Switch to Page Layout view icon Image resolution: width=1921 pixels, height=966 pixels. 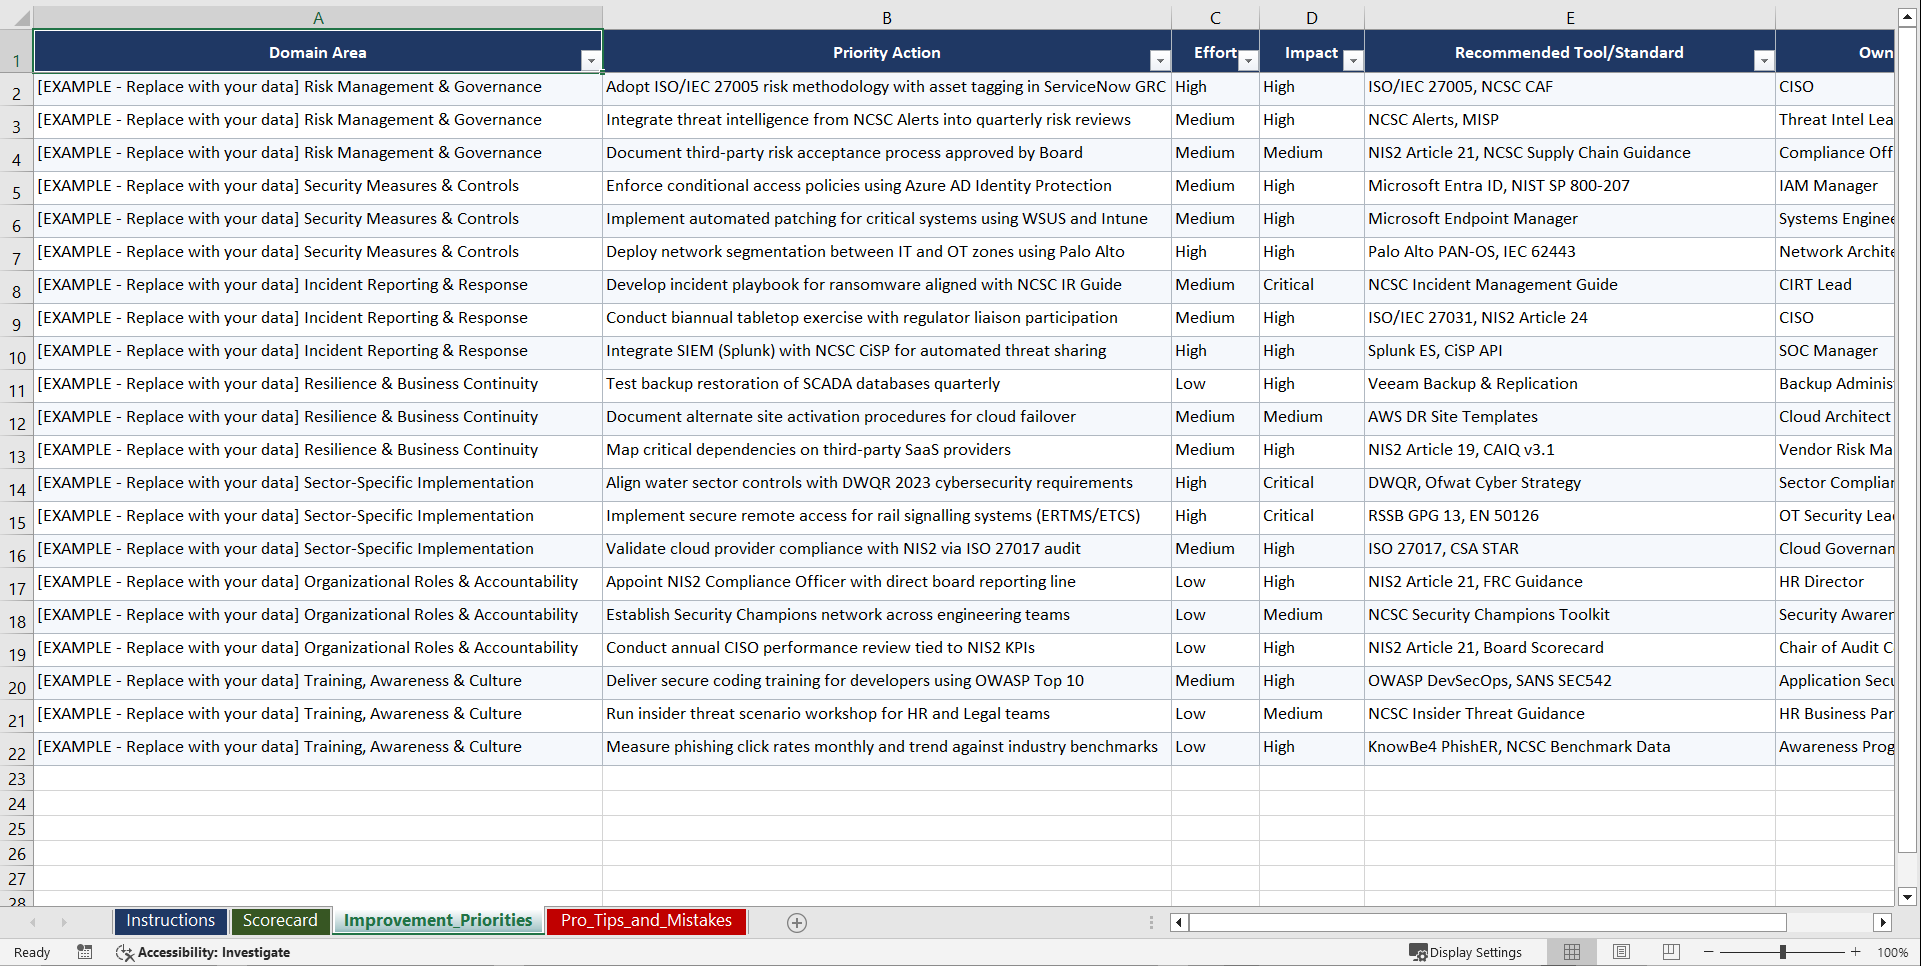pyautogui.click(x=1621, y=952)
